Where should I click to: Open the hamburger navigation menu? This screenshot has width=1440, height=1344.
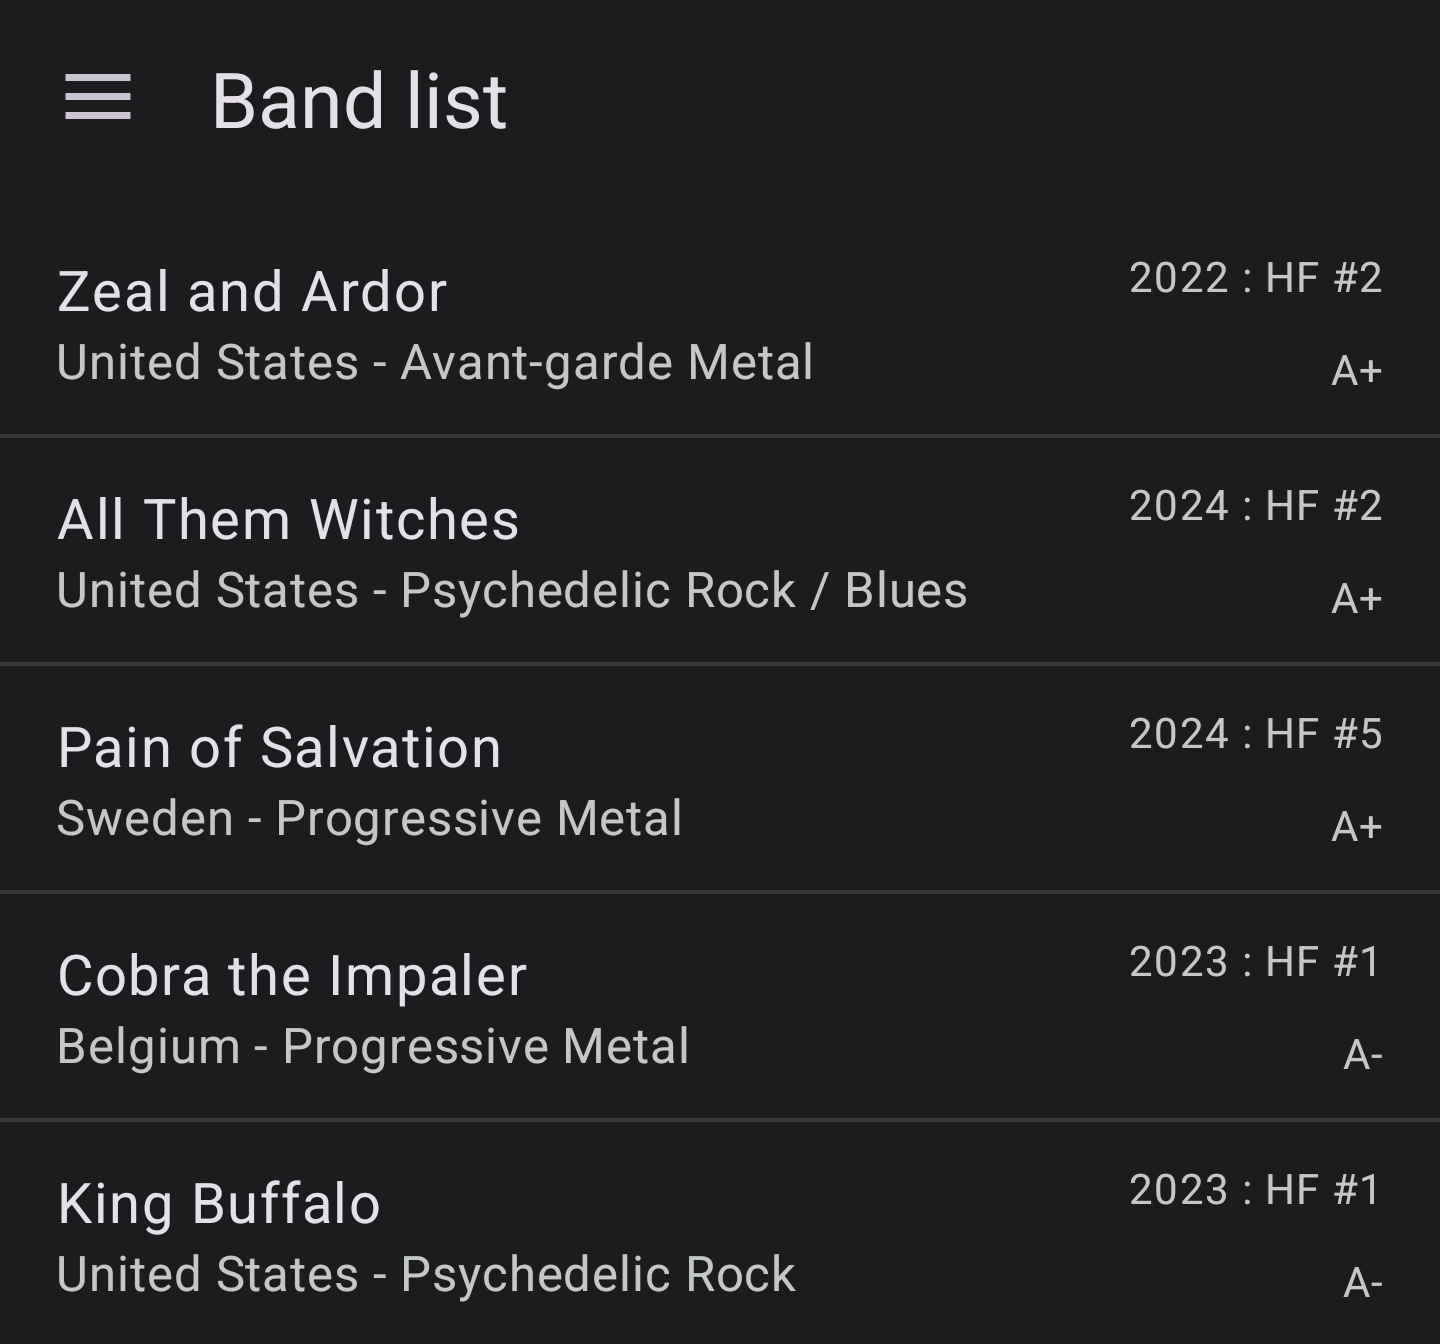click(x=98, y=98)
